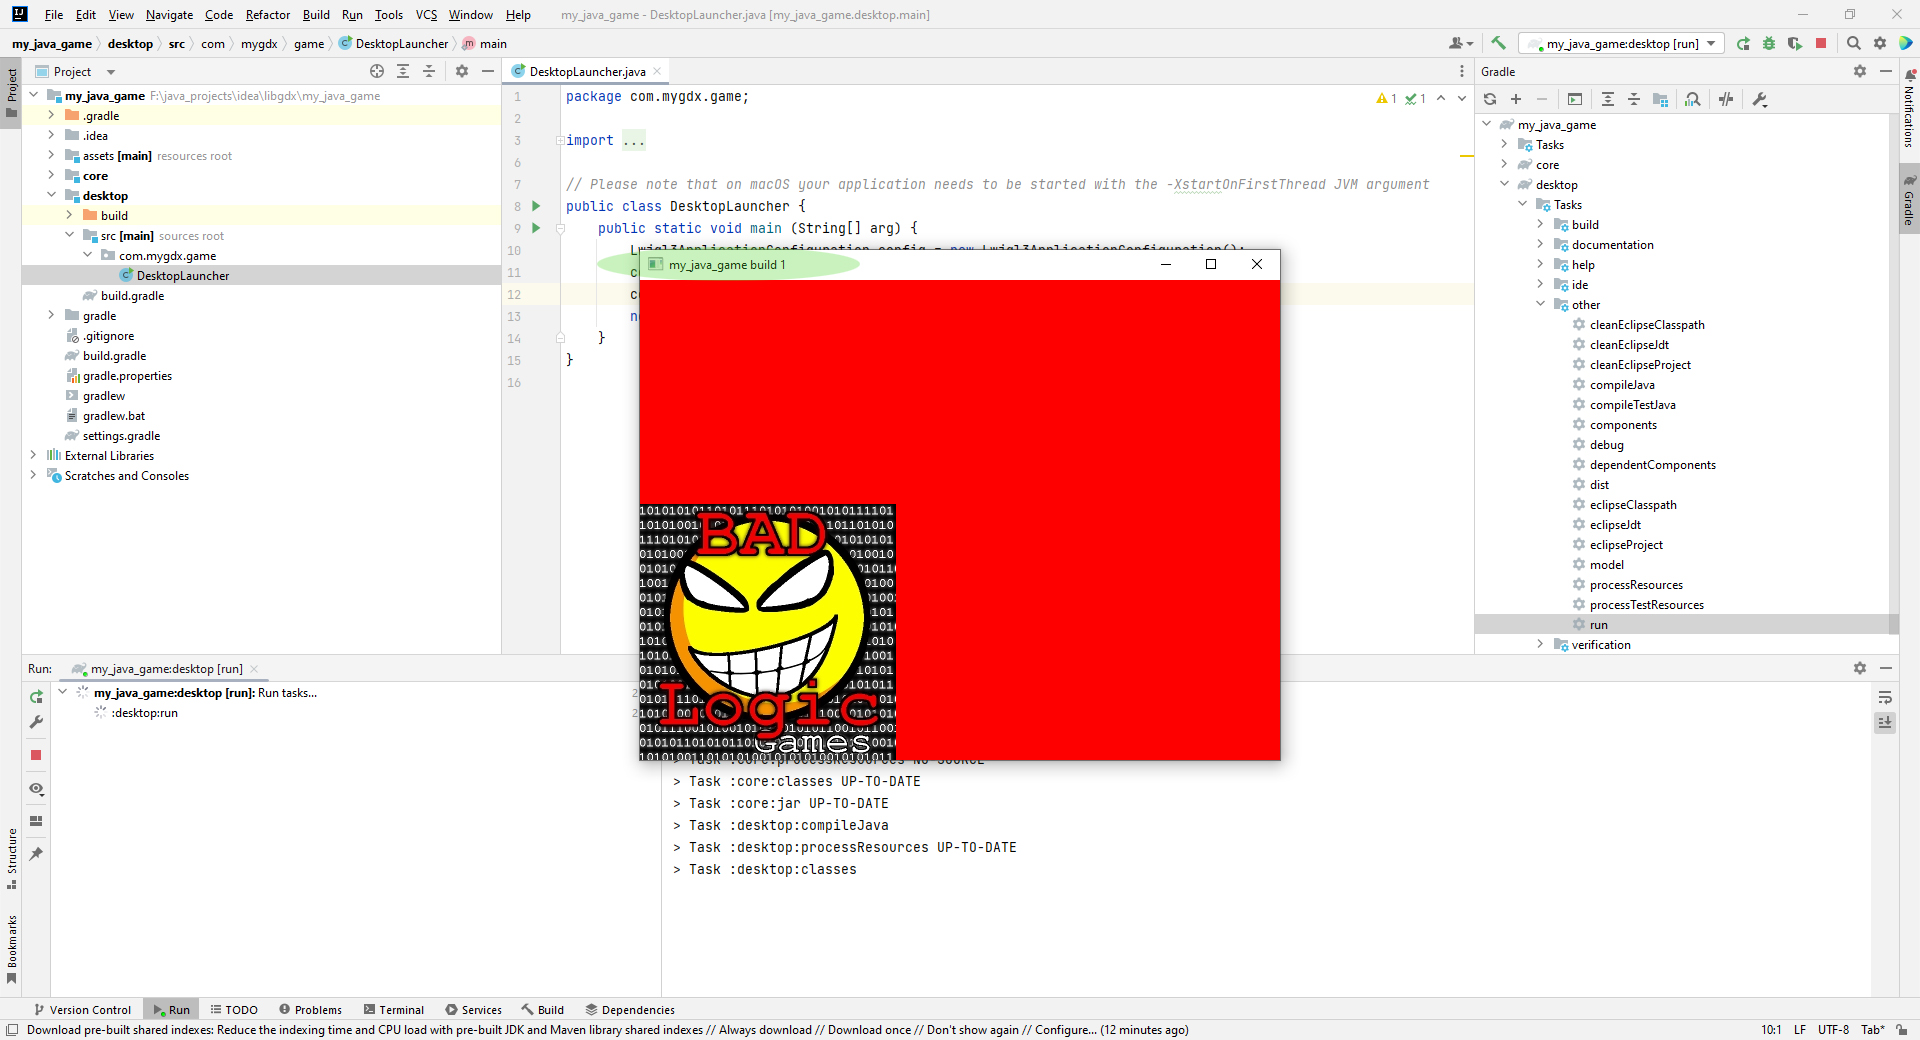Image resolution: width=1920 pixels, height=1040 pixels.
Task: Open the Navigate menu
Action: pyautogui.click(x=169, y=14)
